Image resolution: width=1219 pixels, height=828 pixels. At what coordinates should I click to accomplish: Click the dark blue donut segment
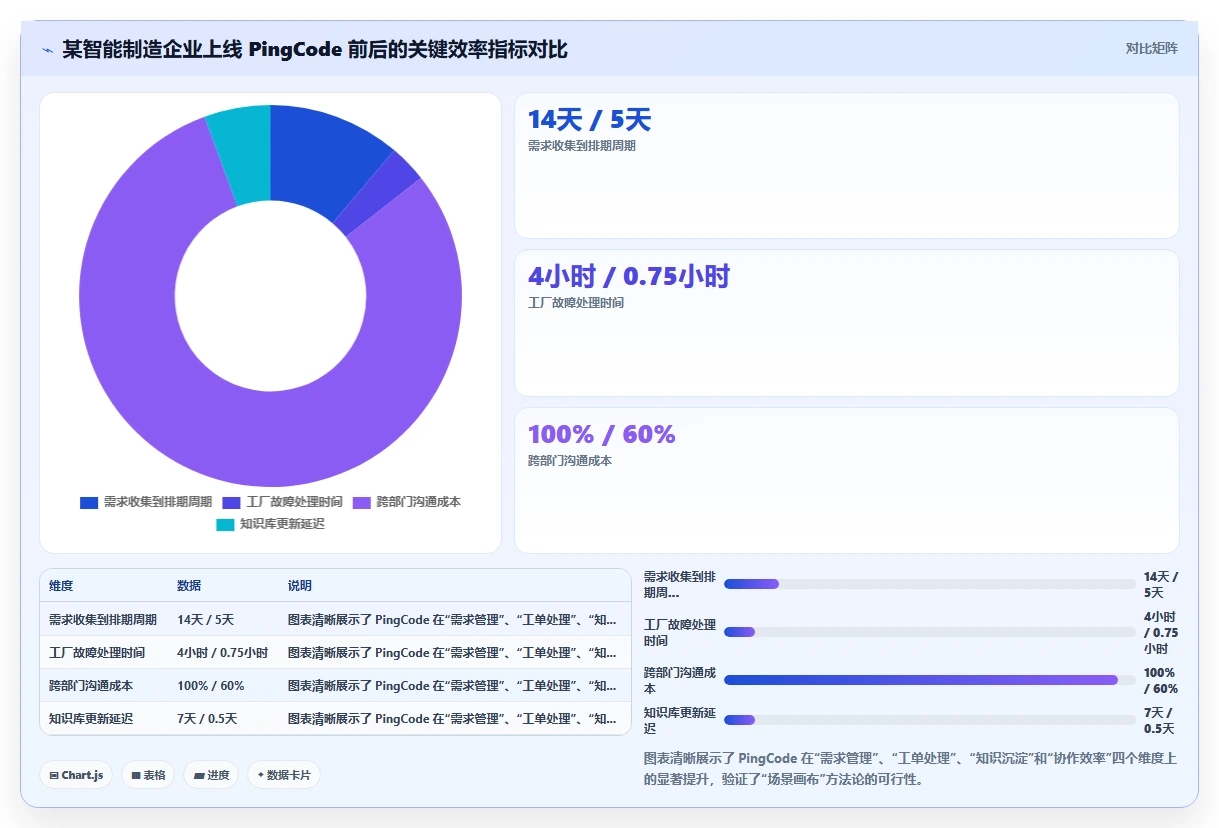[320, 156]
